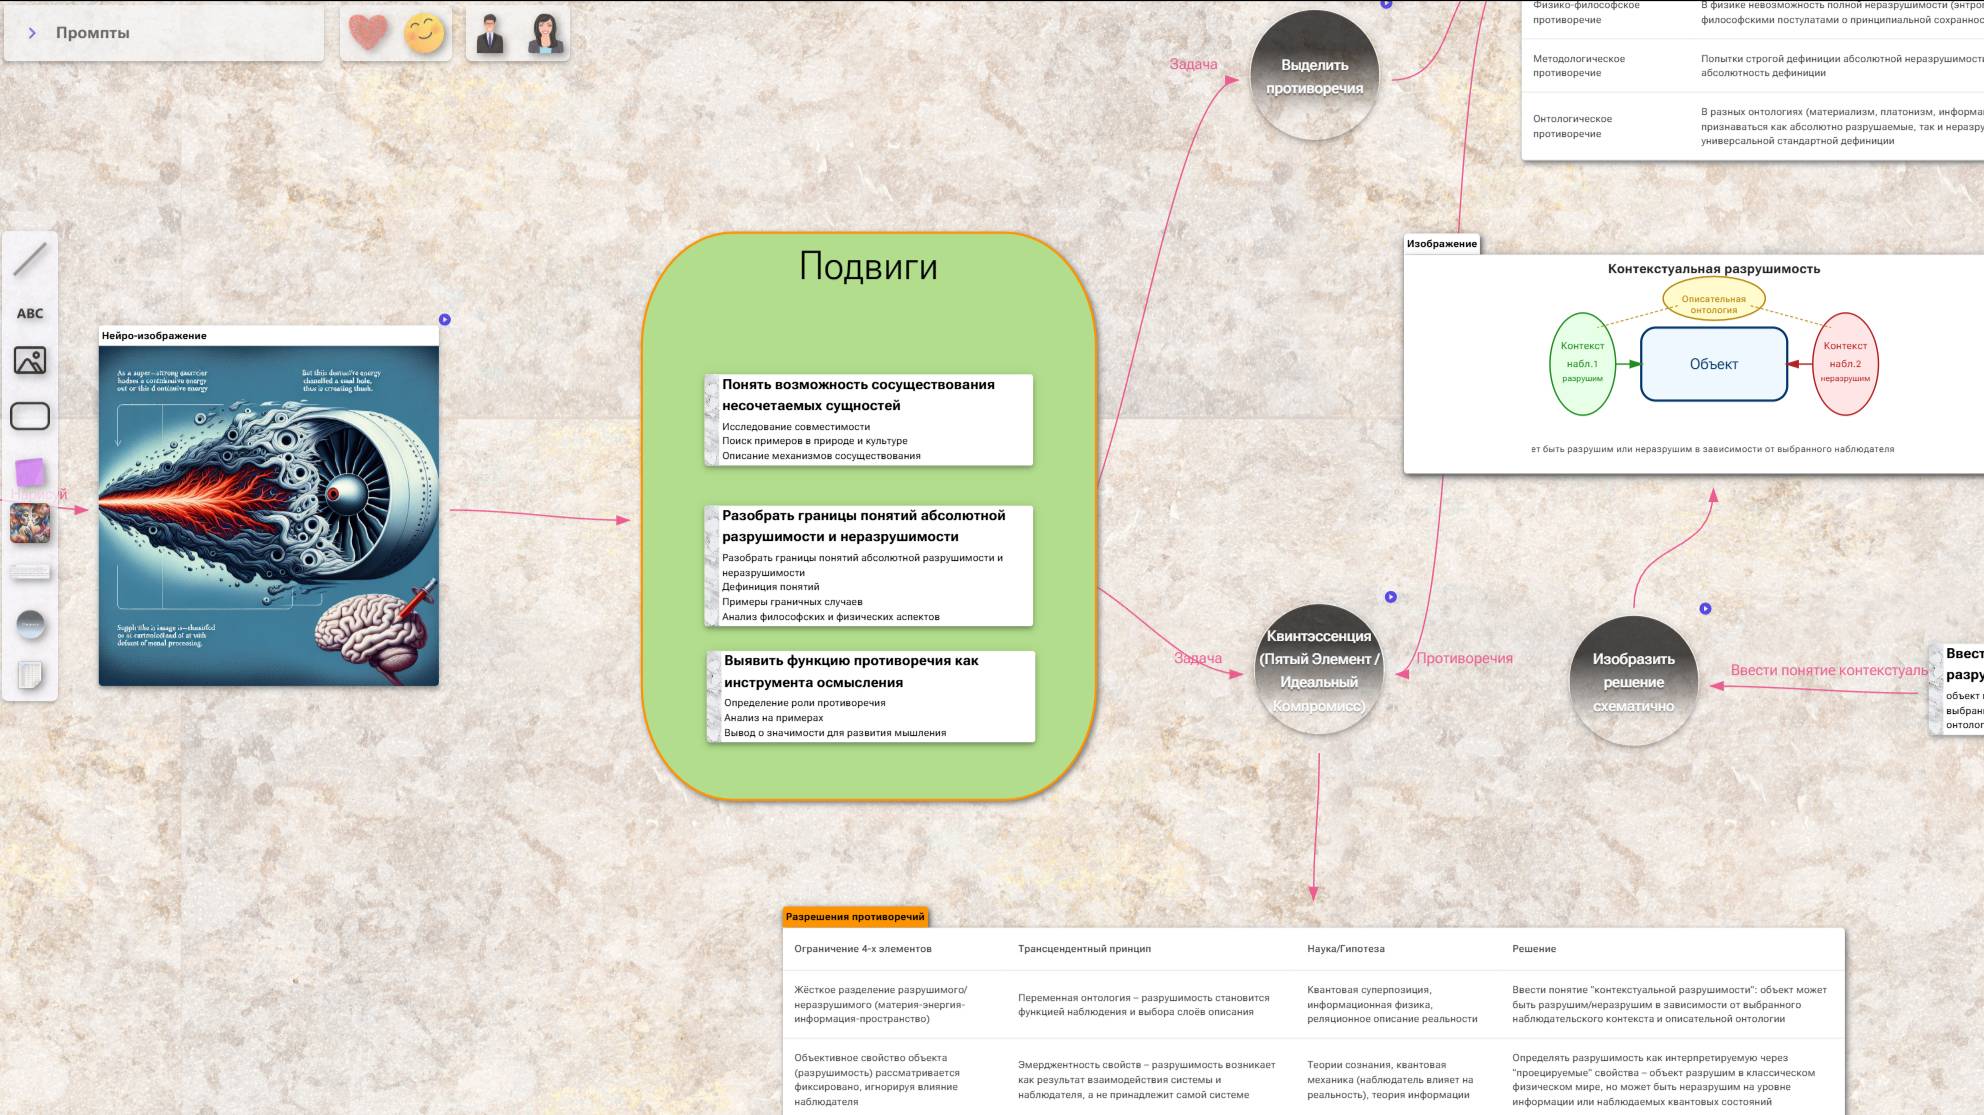Viewport: 1984px width, 1115px height.
Task: Click the Наука/Гипотеза column header
Action: coord(1345,949)
